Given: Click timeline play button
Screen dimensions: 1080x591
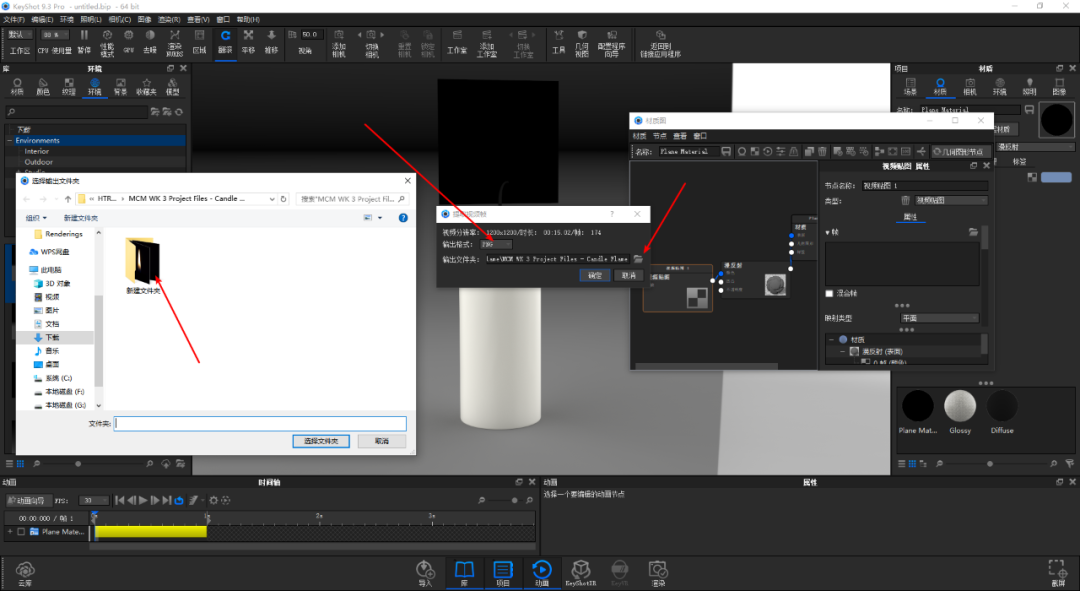Looking at the screenshot, I should coord(143,500).
